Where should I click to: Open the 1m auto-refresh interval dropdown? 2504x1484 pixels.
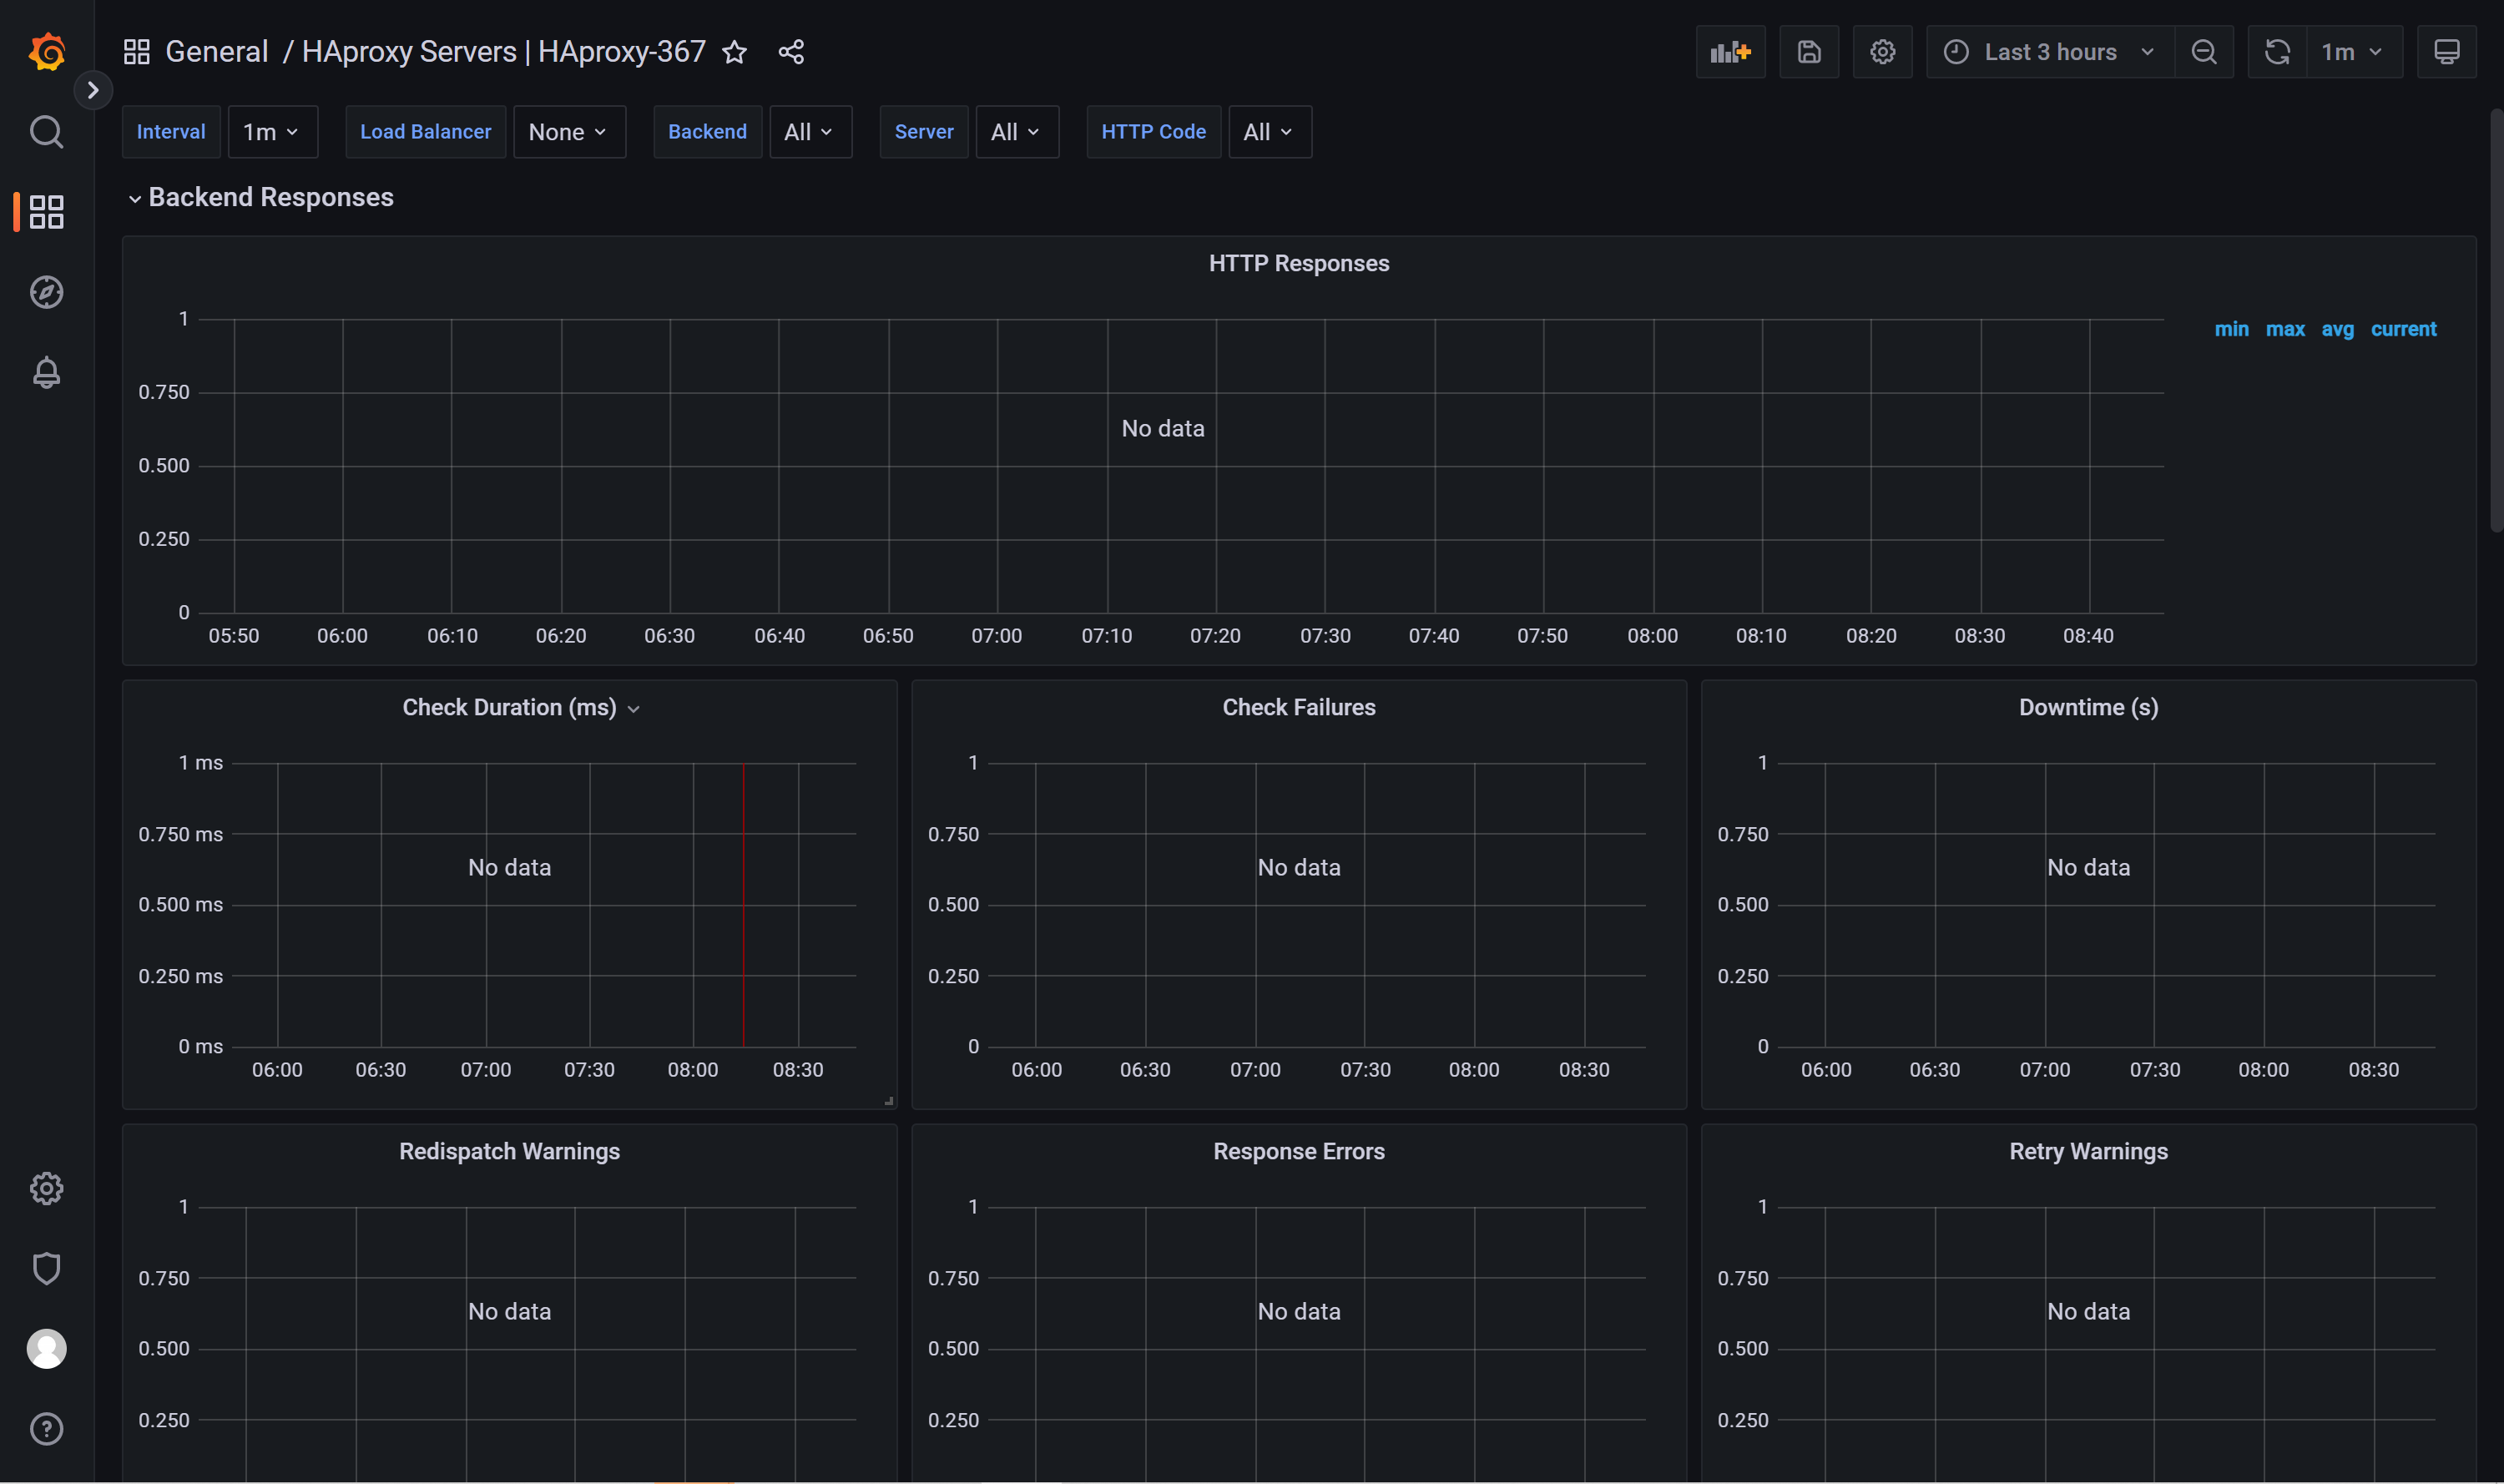2354,52
